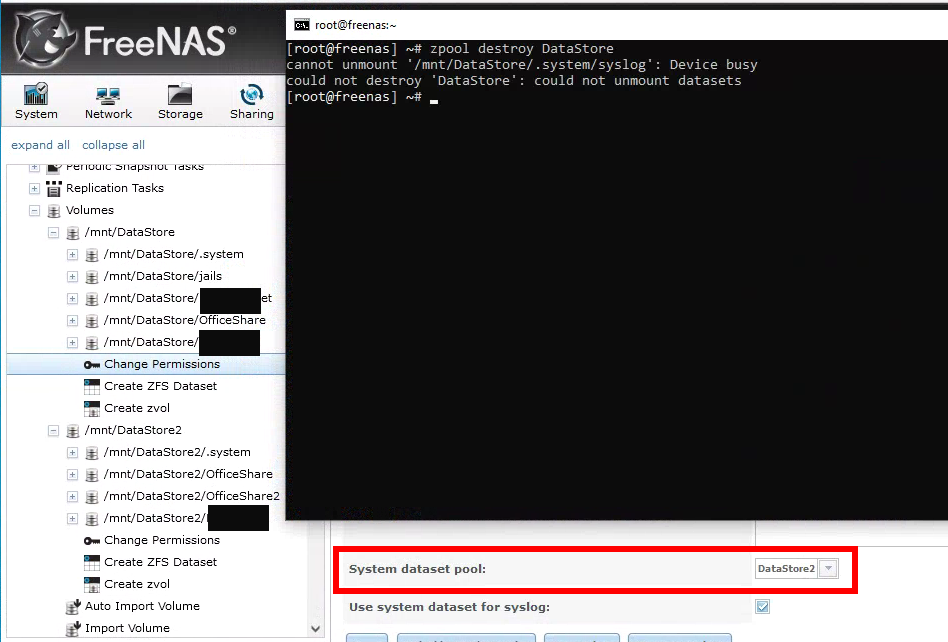Click the Volumes database icon
Image resolution: width=948 pixels, height=642 pixels.
click(x=54, y=211)
